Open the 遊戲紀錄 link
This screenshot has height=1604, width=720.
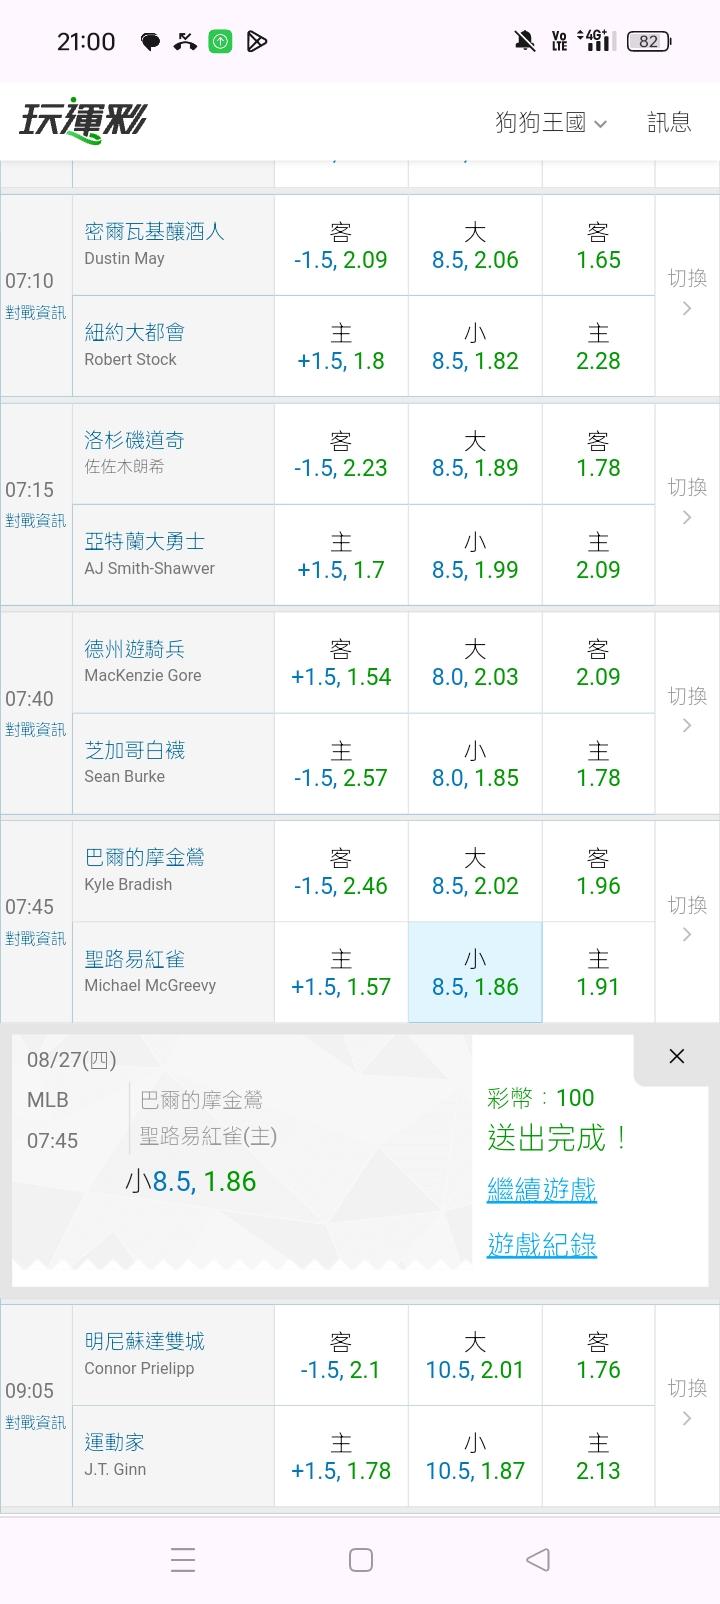click(x=542, y=1245)
